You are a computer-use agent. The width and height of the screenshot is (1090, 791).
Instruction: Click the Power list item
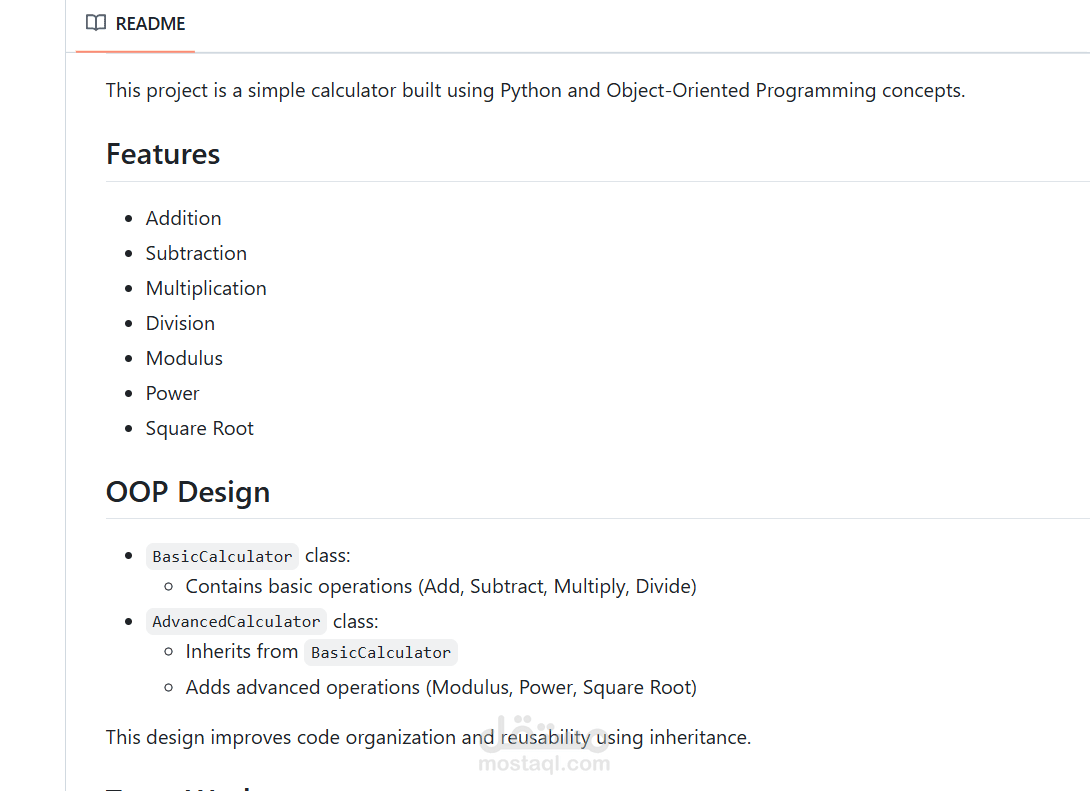[172, 393]
